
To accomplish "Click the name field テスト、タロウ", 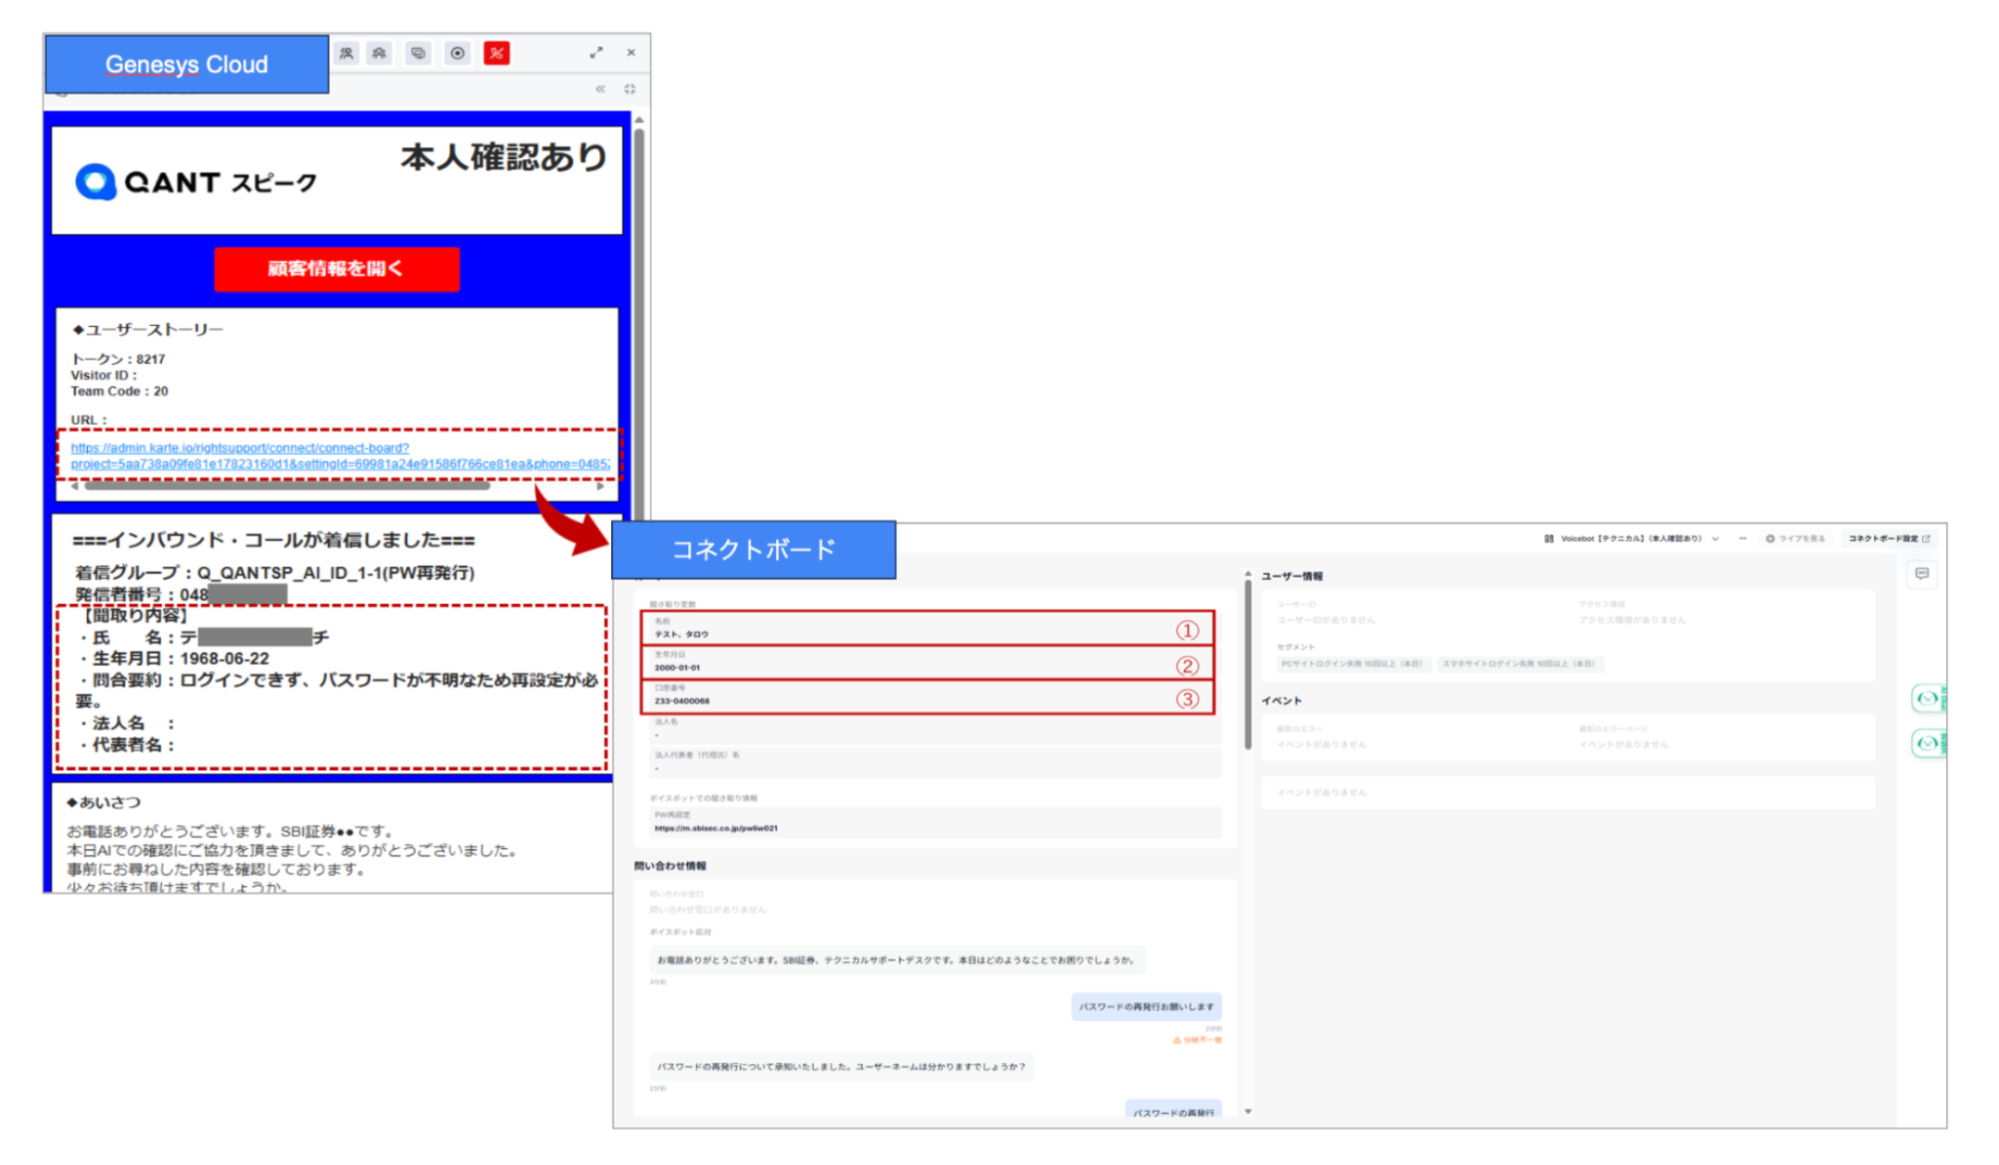I will tap(927, 629).
